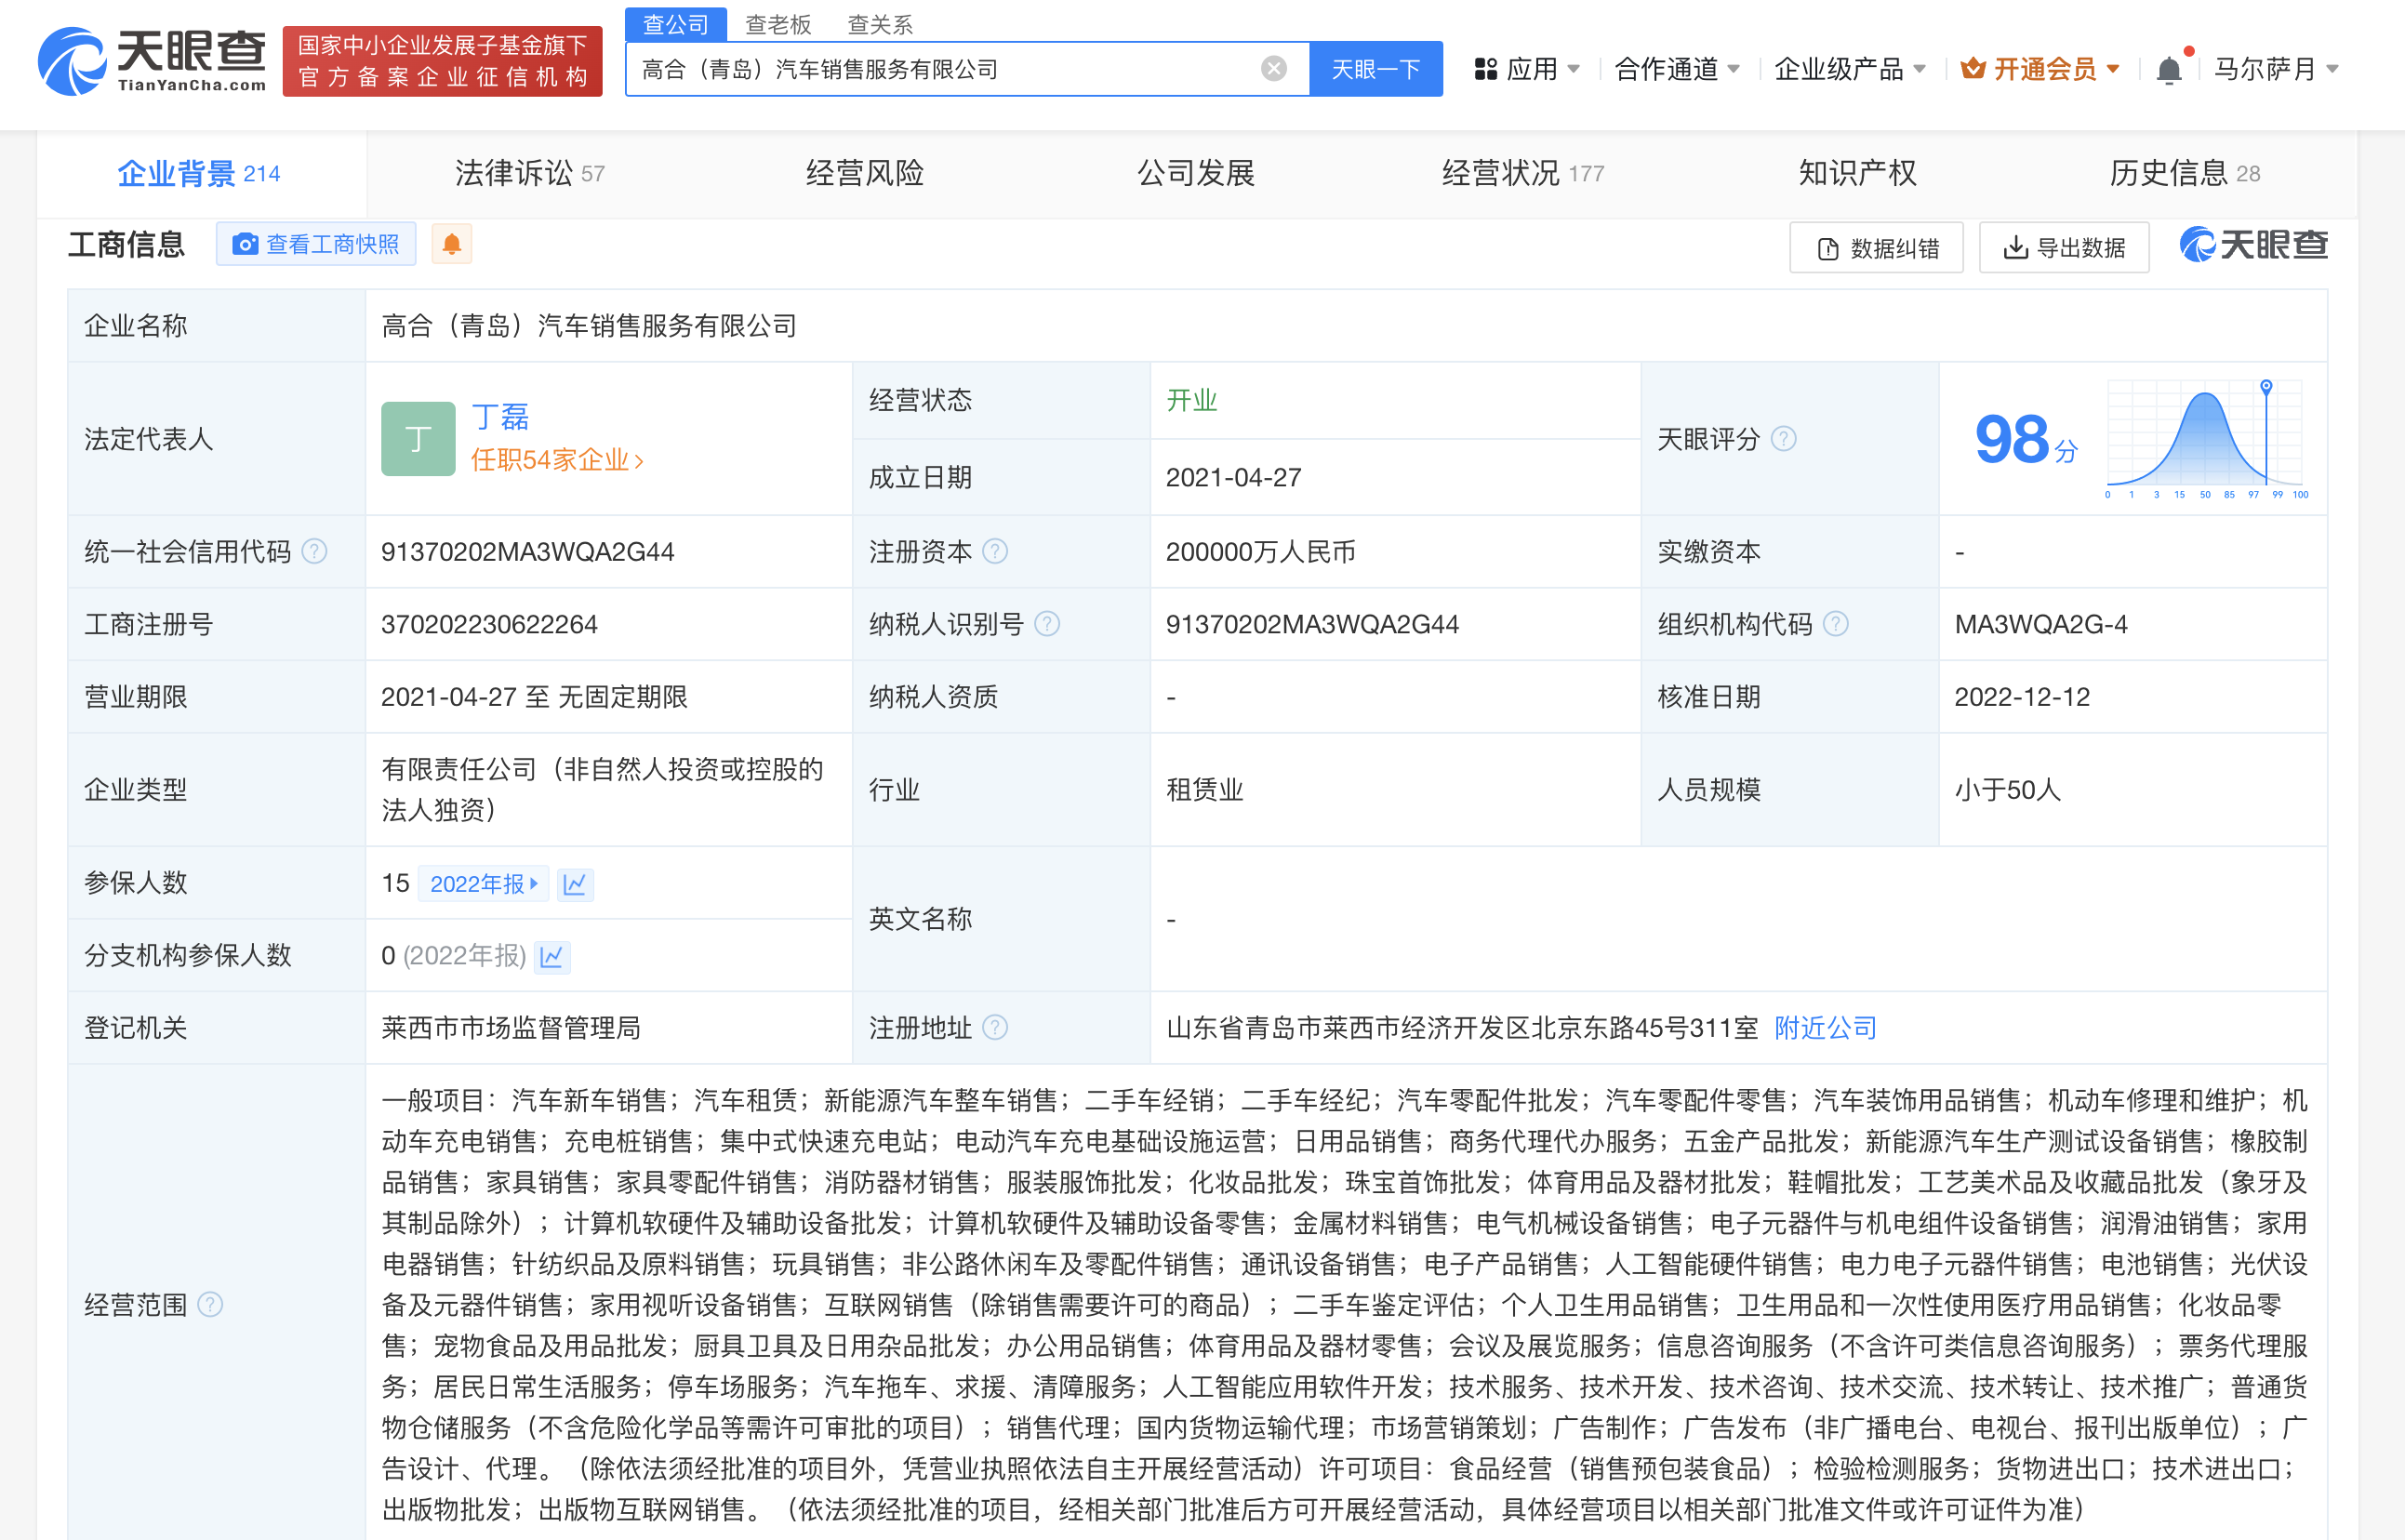The width and height of the screenshot is (2405, 1540).
Task: Click the help icon beside 注册地址
Action: [995, 1027]
